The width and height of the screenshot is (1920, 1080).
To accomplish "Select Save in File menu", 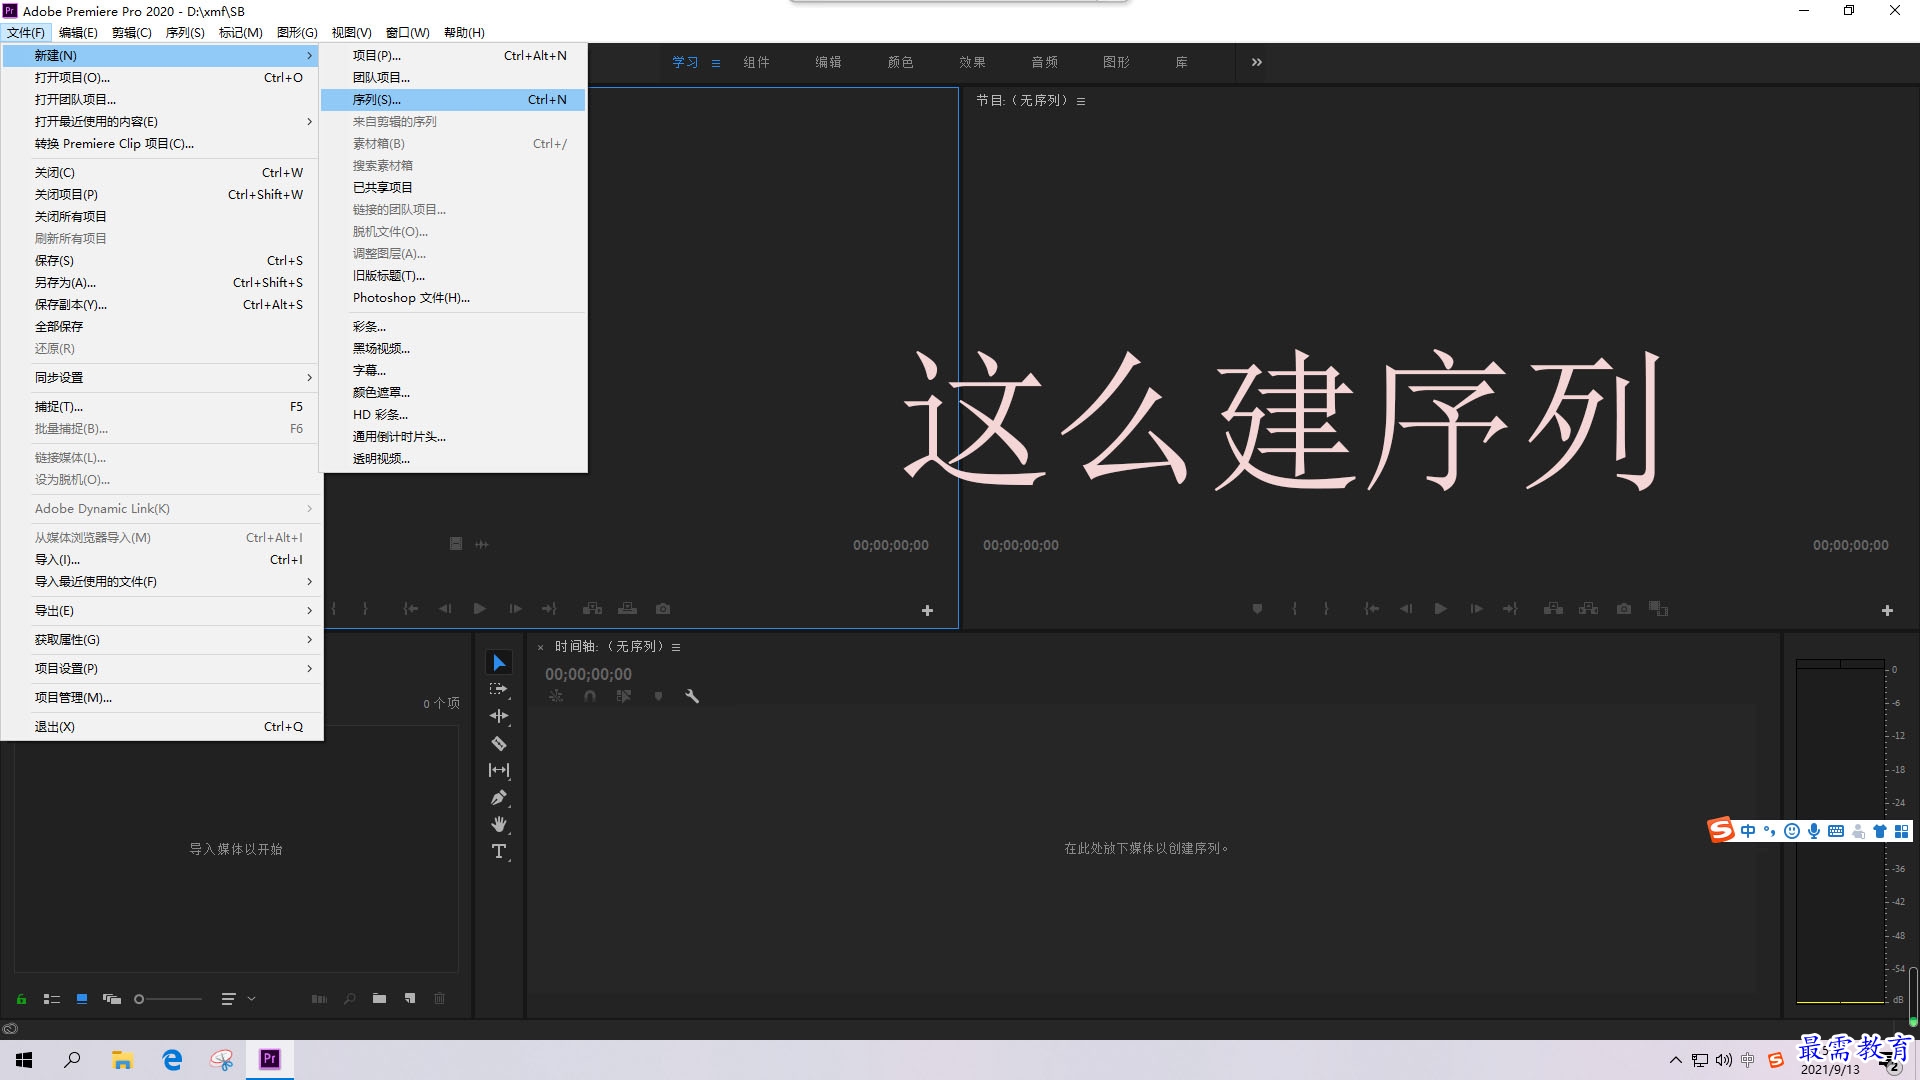I will coord(162,261).
